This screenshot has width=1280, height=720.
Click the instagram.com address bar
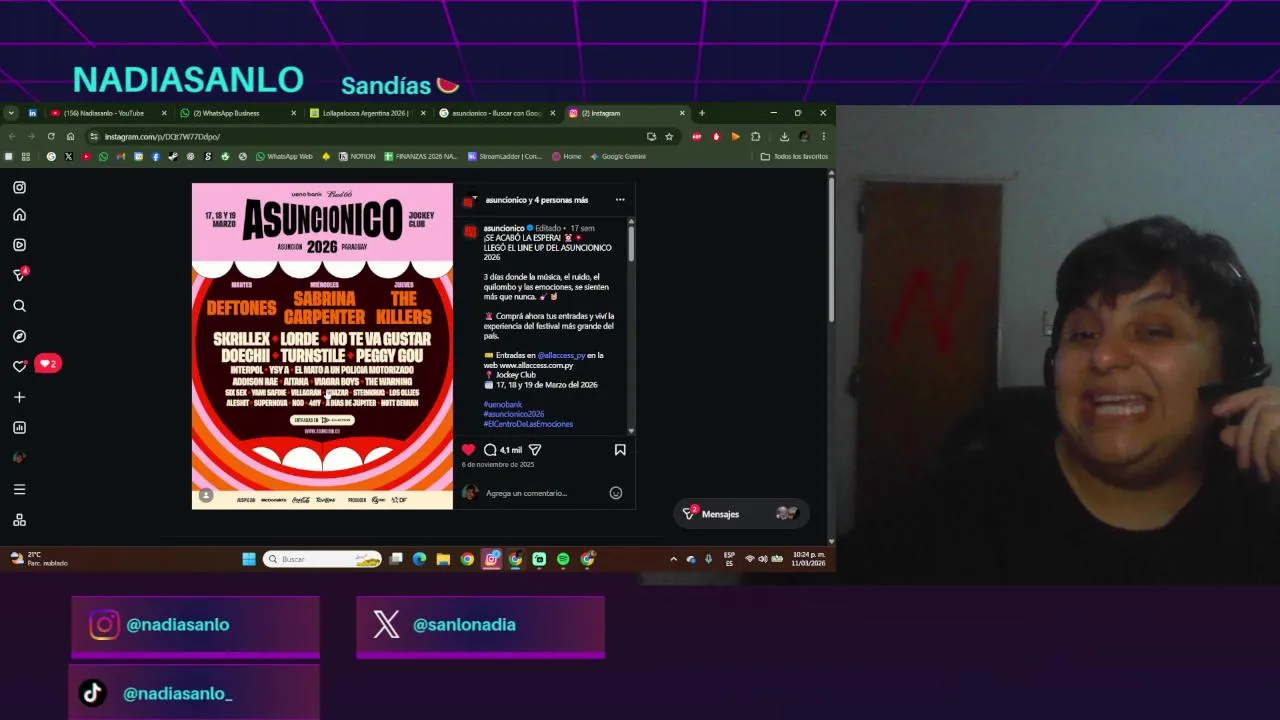coord(370,136)
